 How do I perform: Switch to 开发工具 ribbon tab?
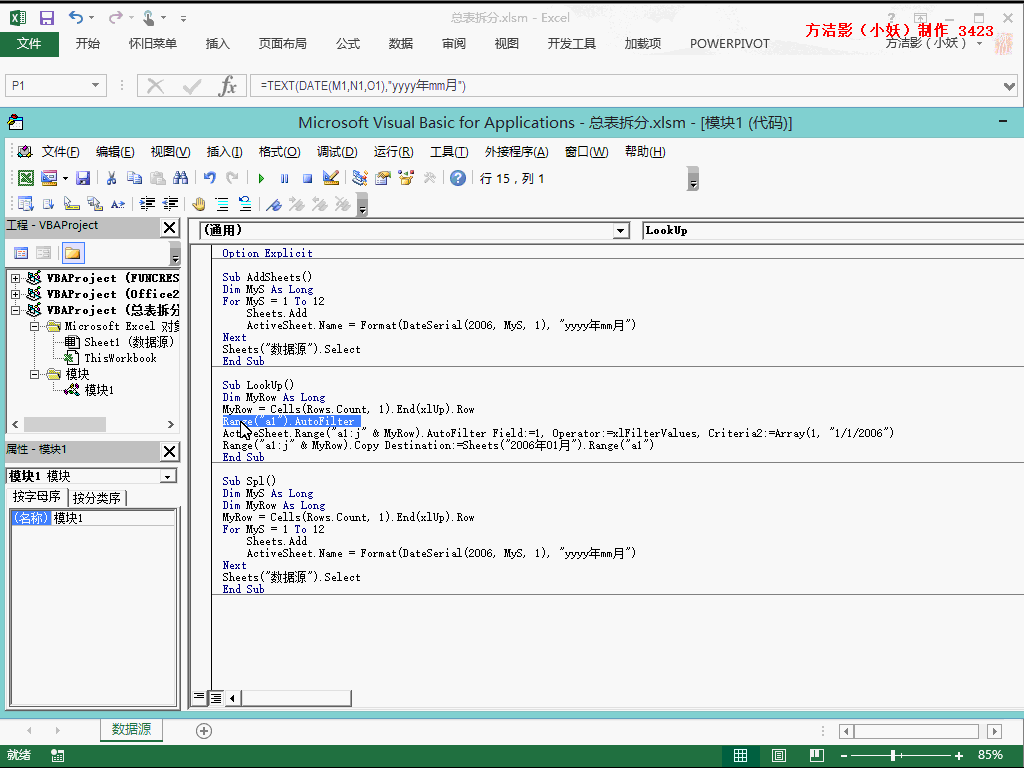pyautogui.click(x=571, y=44)
